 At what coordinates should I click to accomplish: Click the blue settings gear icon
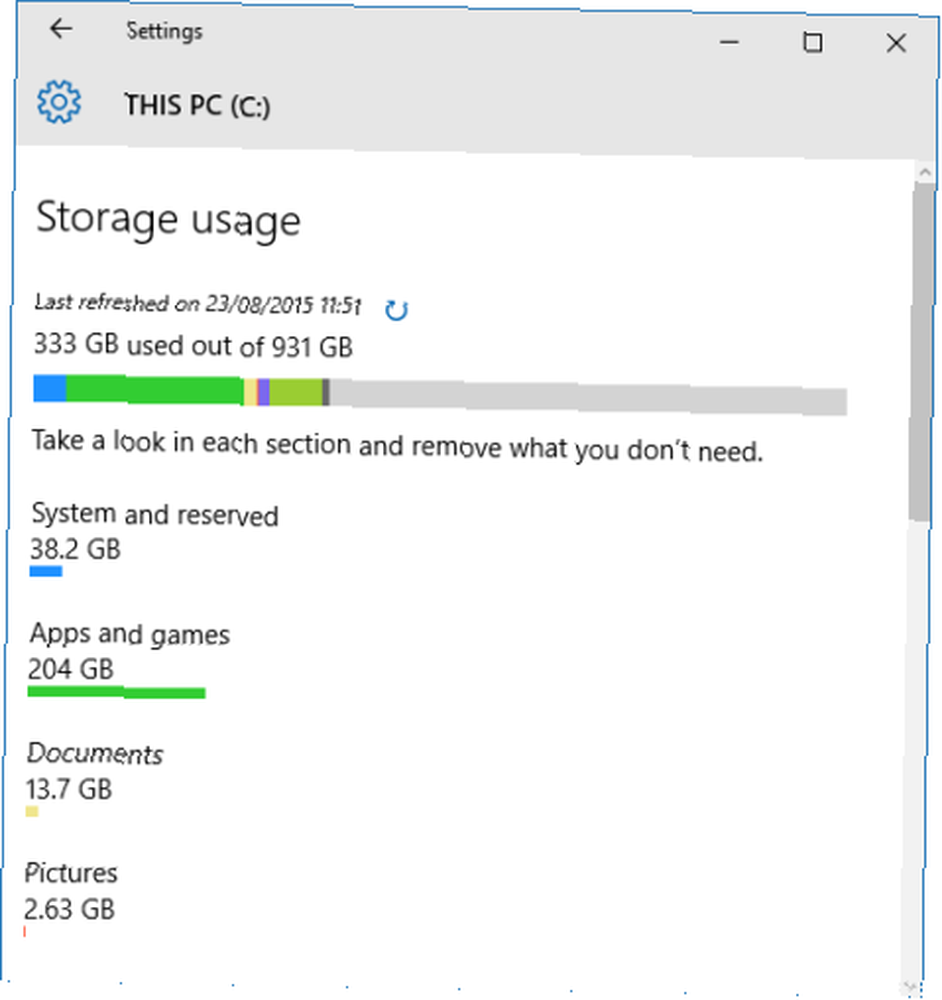tap(59, 102)
